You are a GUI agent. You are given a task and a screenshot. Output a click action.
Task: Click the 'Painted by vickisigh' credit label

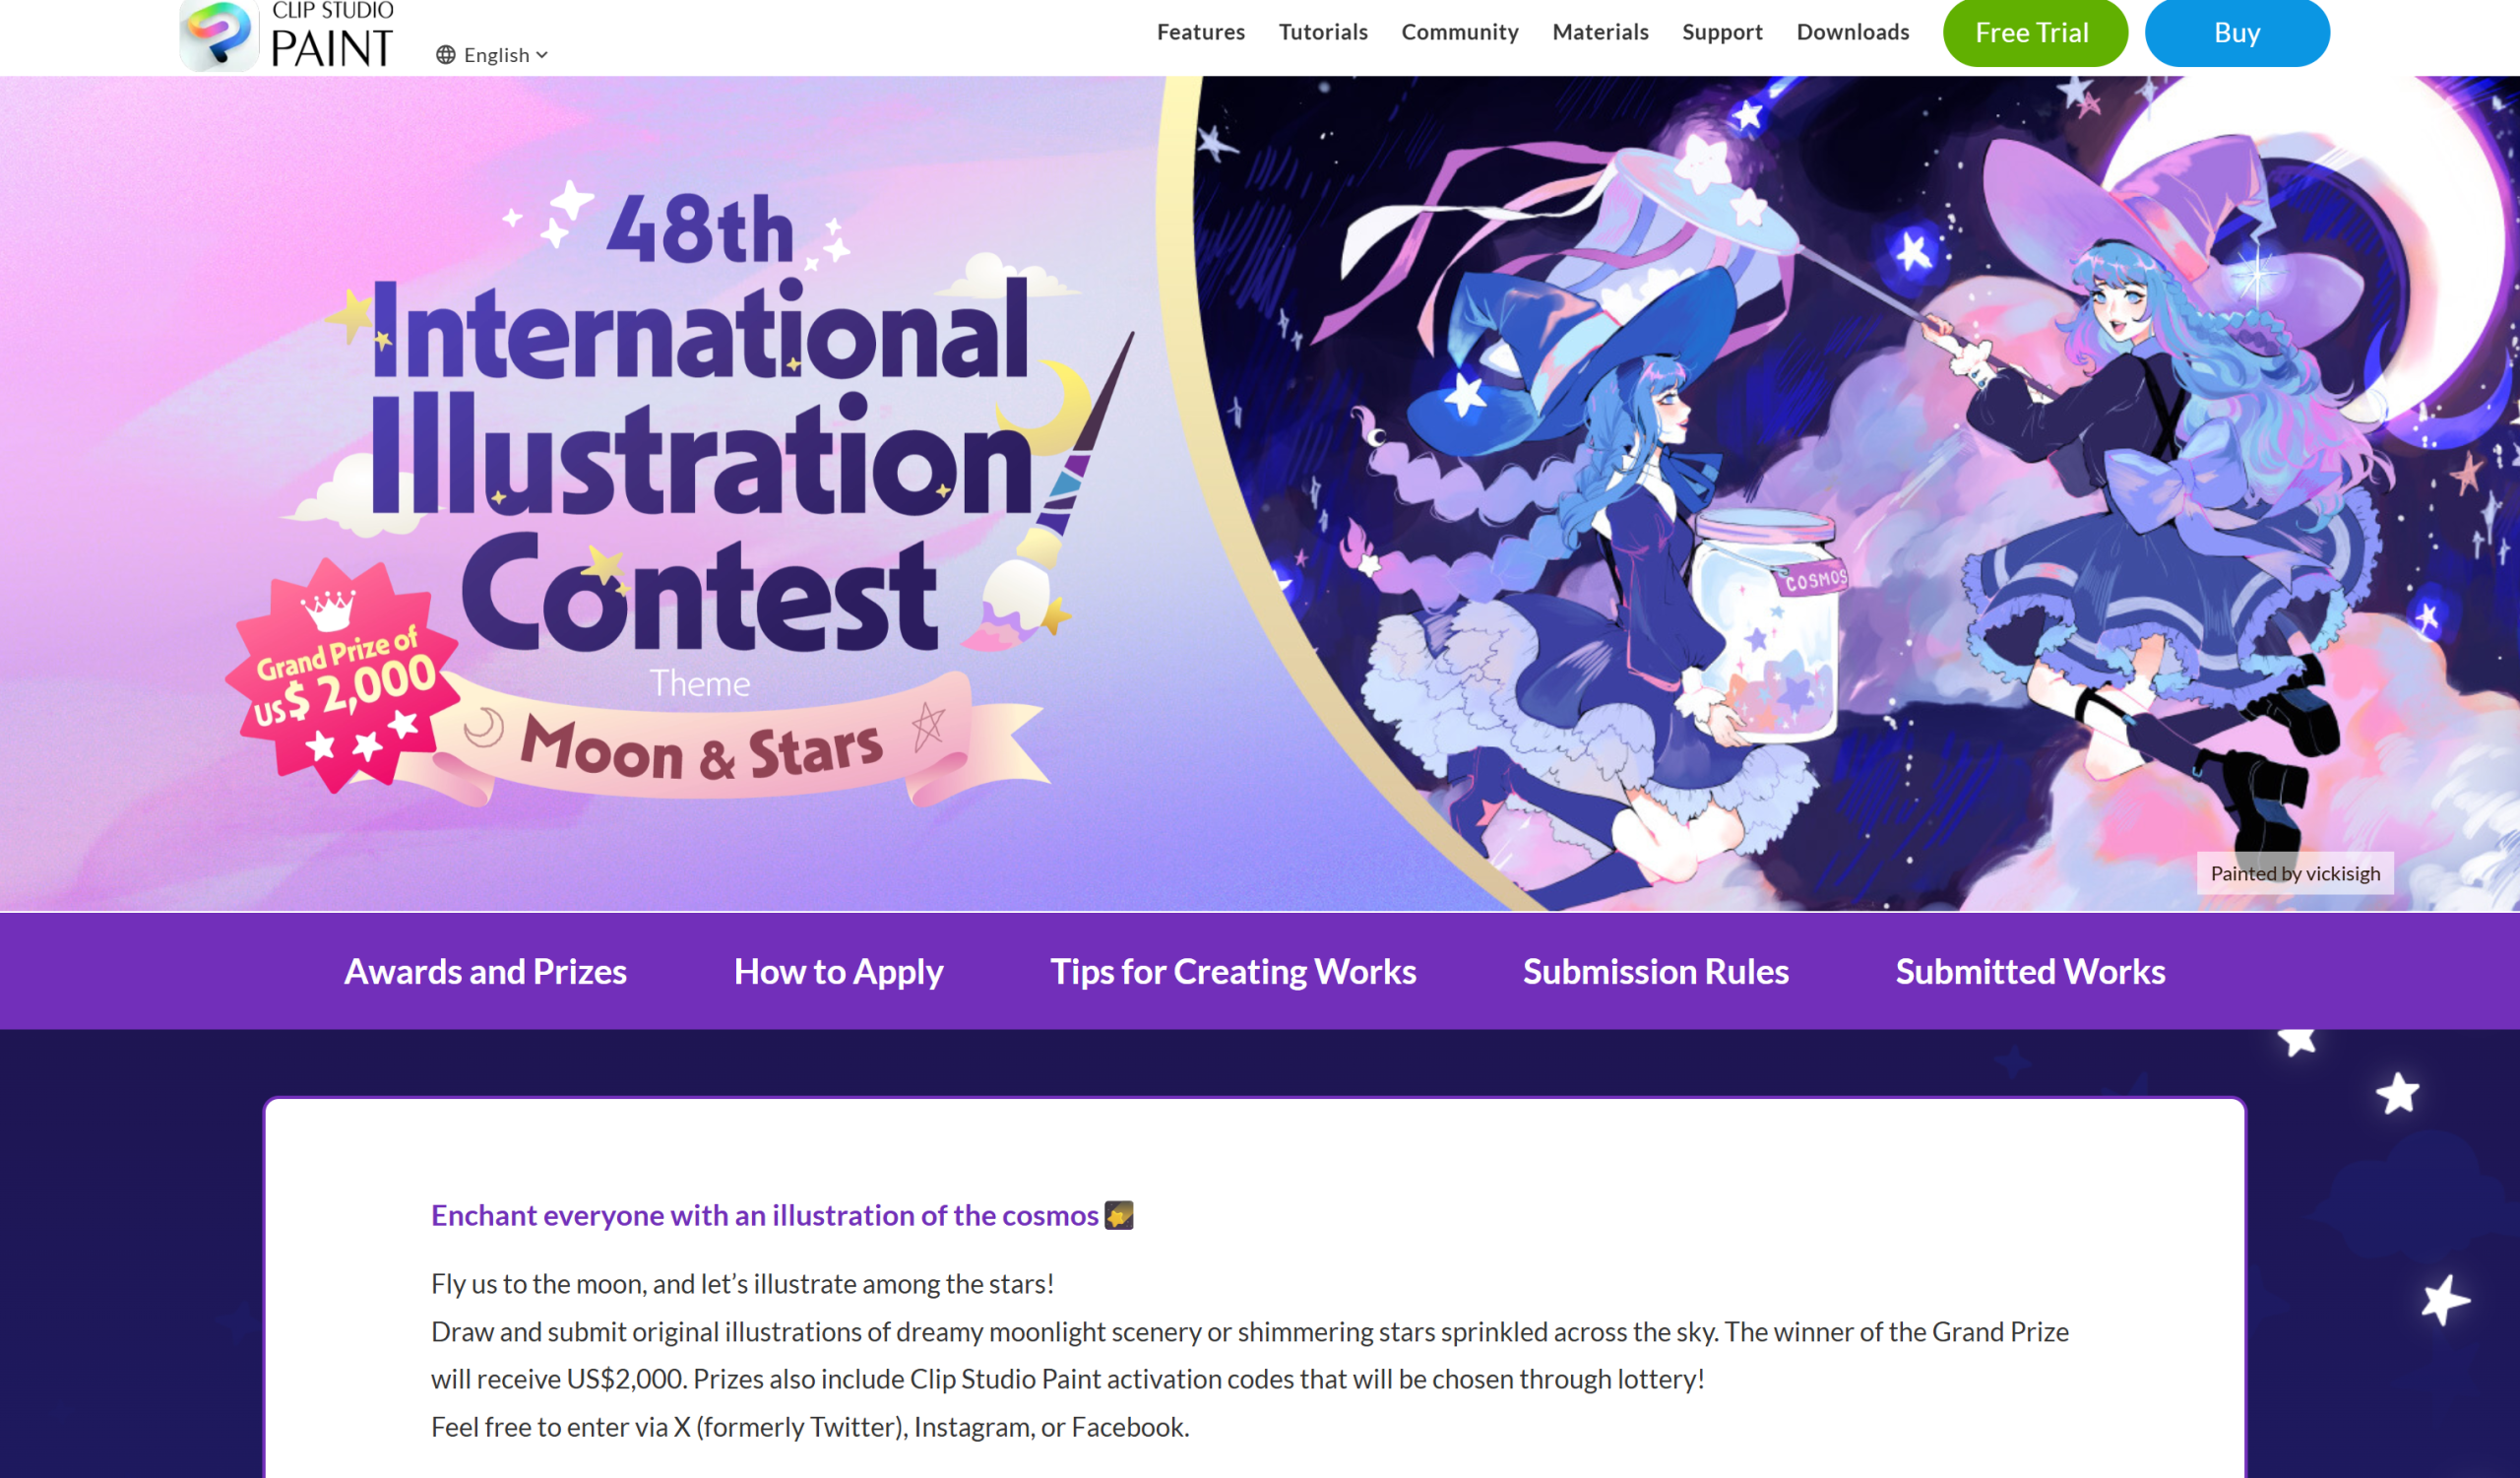click(2295, 873)
